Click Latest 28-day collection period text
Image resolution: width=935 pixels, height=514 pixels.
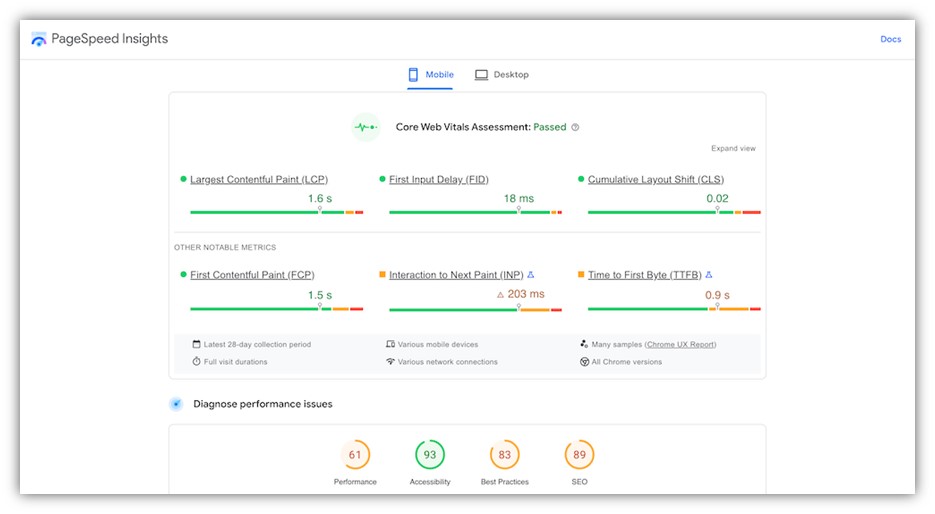[257, 345]
